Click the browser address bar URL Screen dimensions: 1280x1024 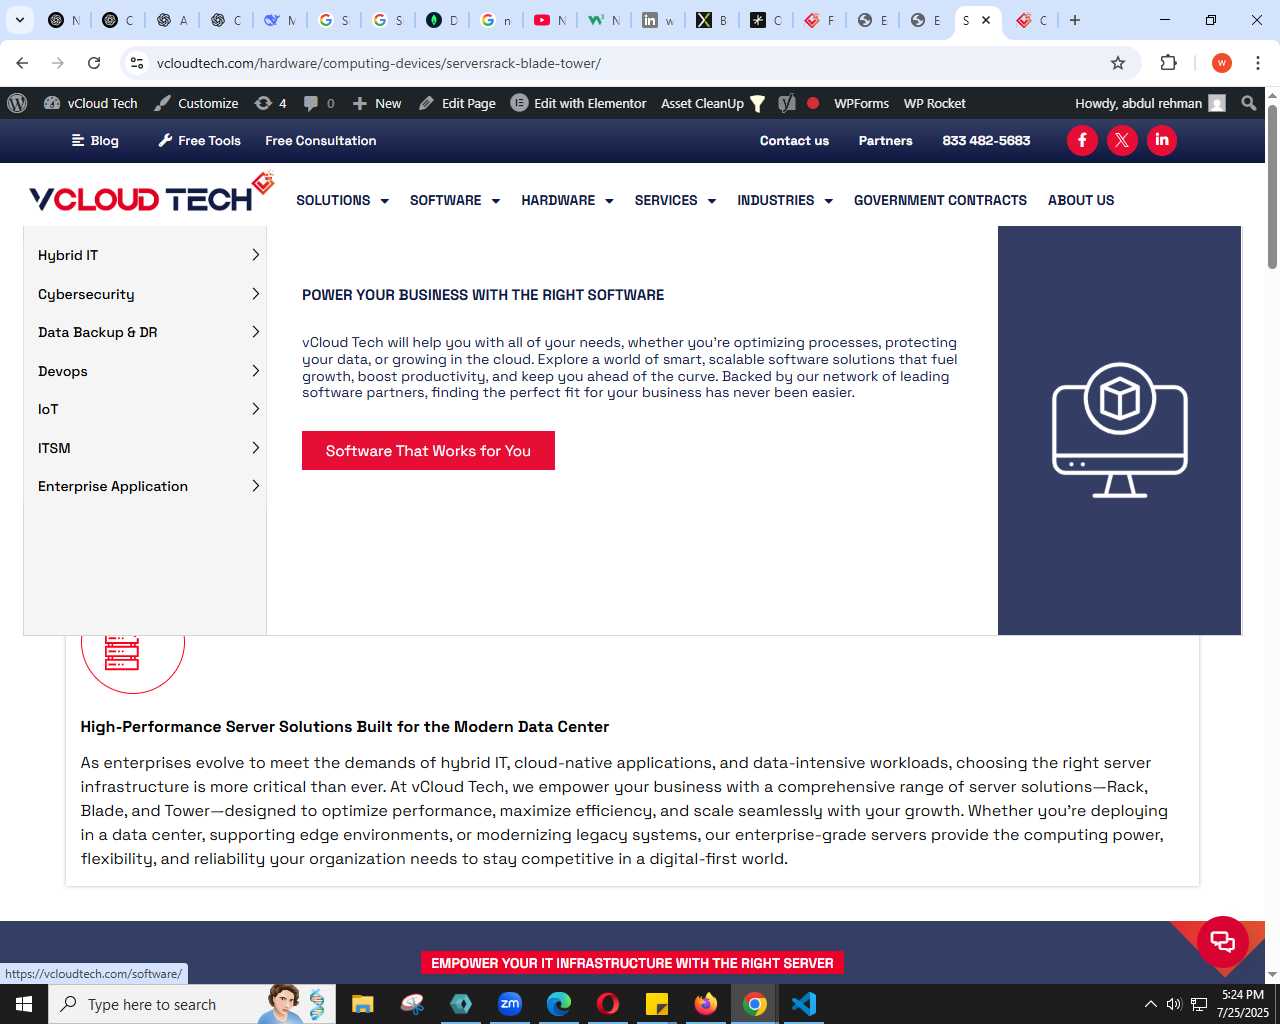(379, 63)
